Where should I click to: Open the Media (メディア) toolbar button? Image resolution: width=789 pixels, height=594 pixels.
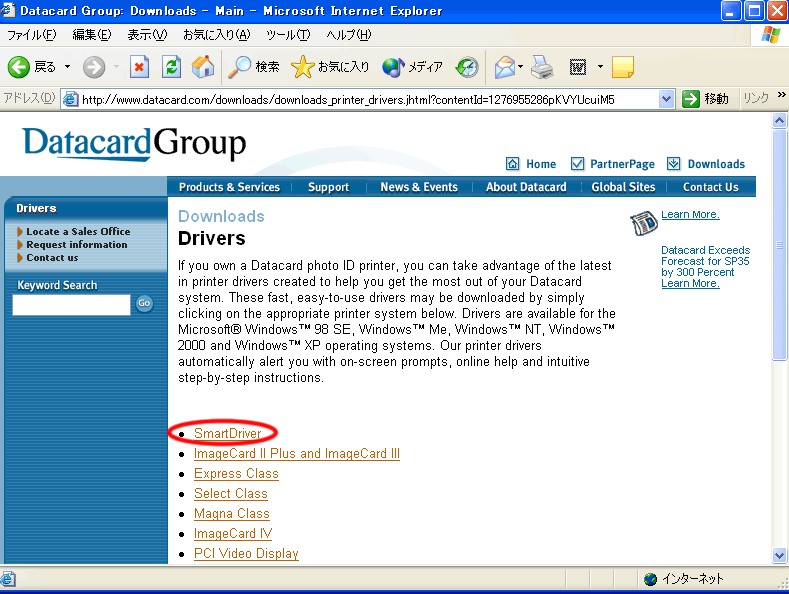coord(412,67)
